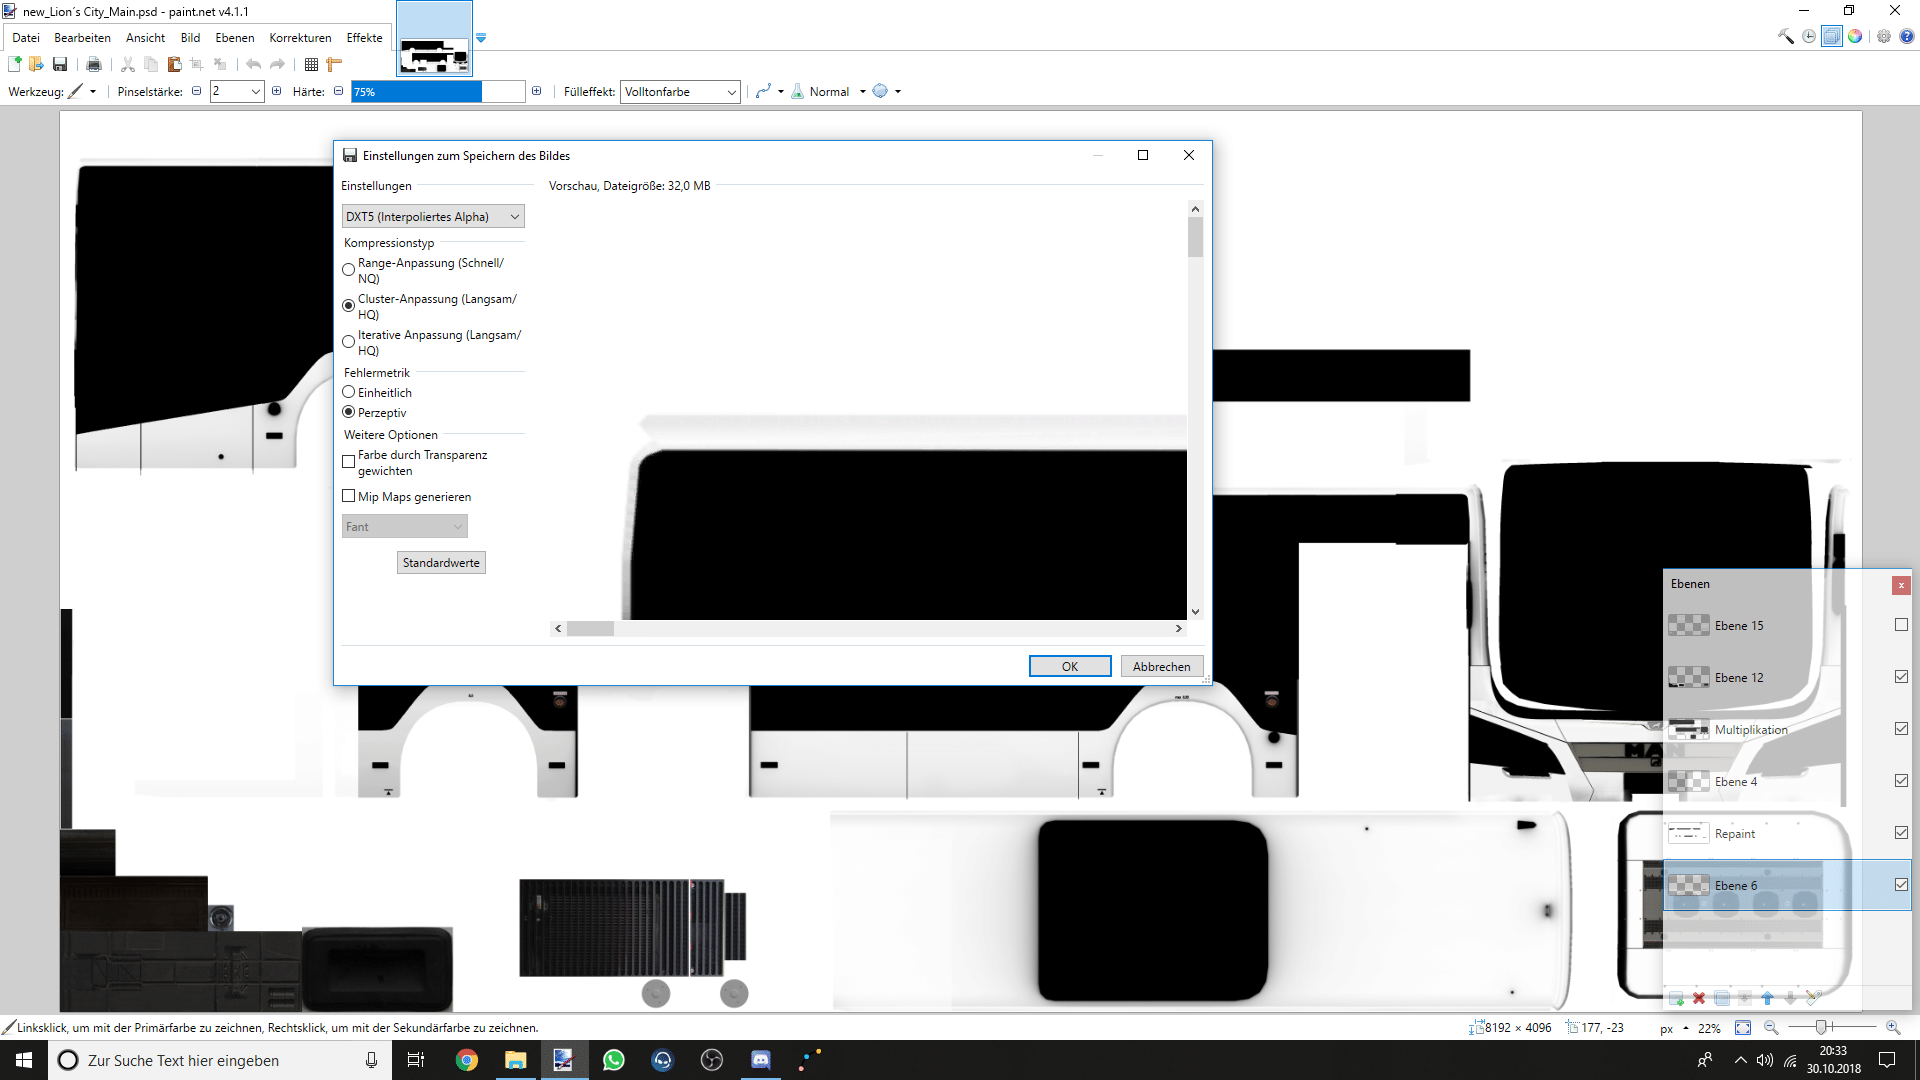
Task: Open the Korrekturen menu
Action: 300,38
